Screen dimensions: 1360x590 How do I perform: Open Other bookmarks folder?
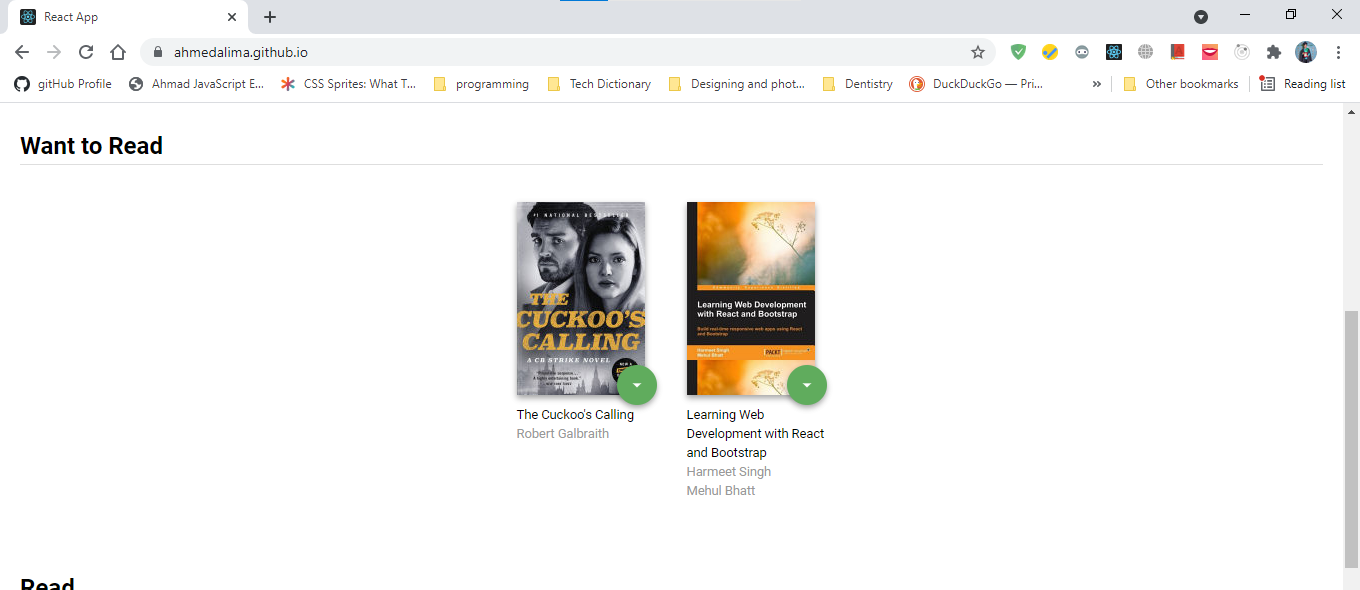pos(1180,84)
